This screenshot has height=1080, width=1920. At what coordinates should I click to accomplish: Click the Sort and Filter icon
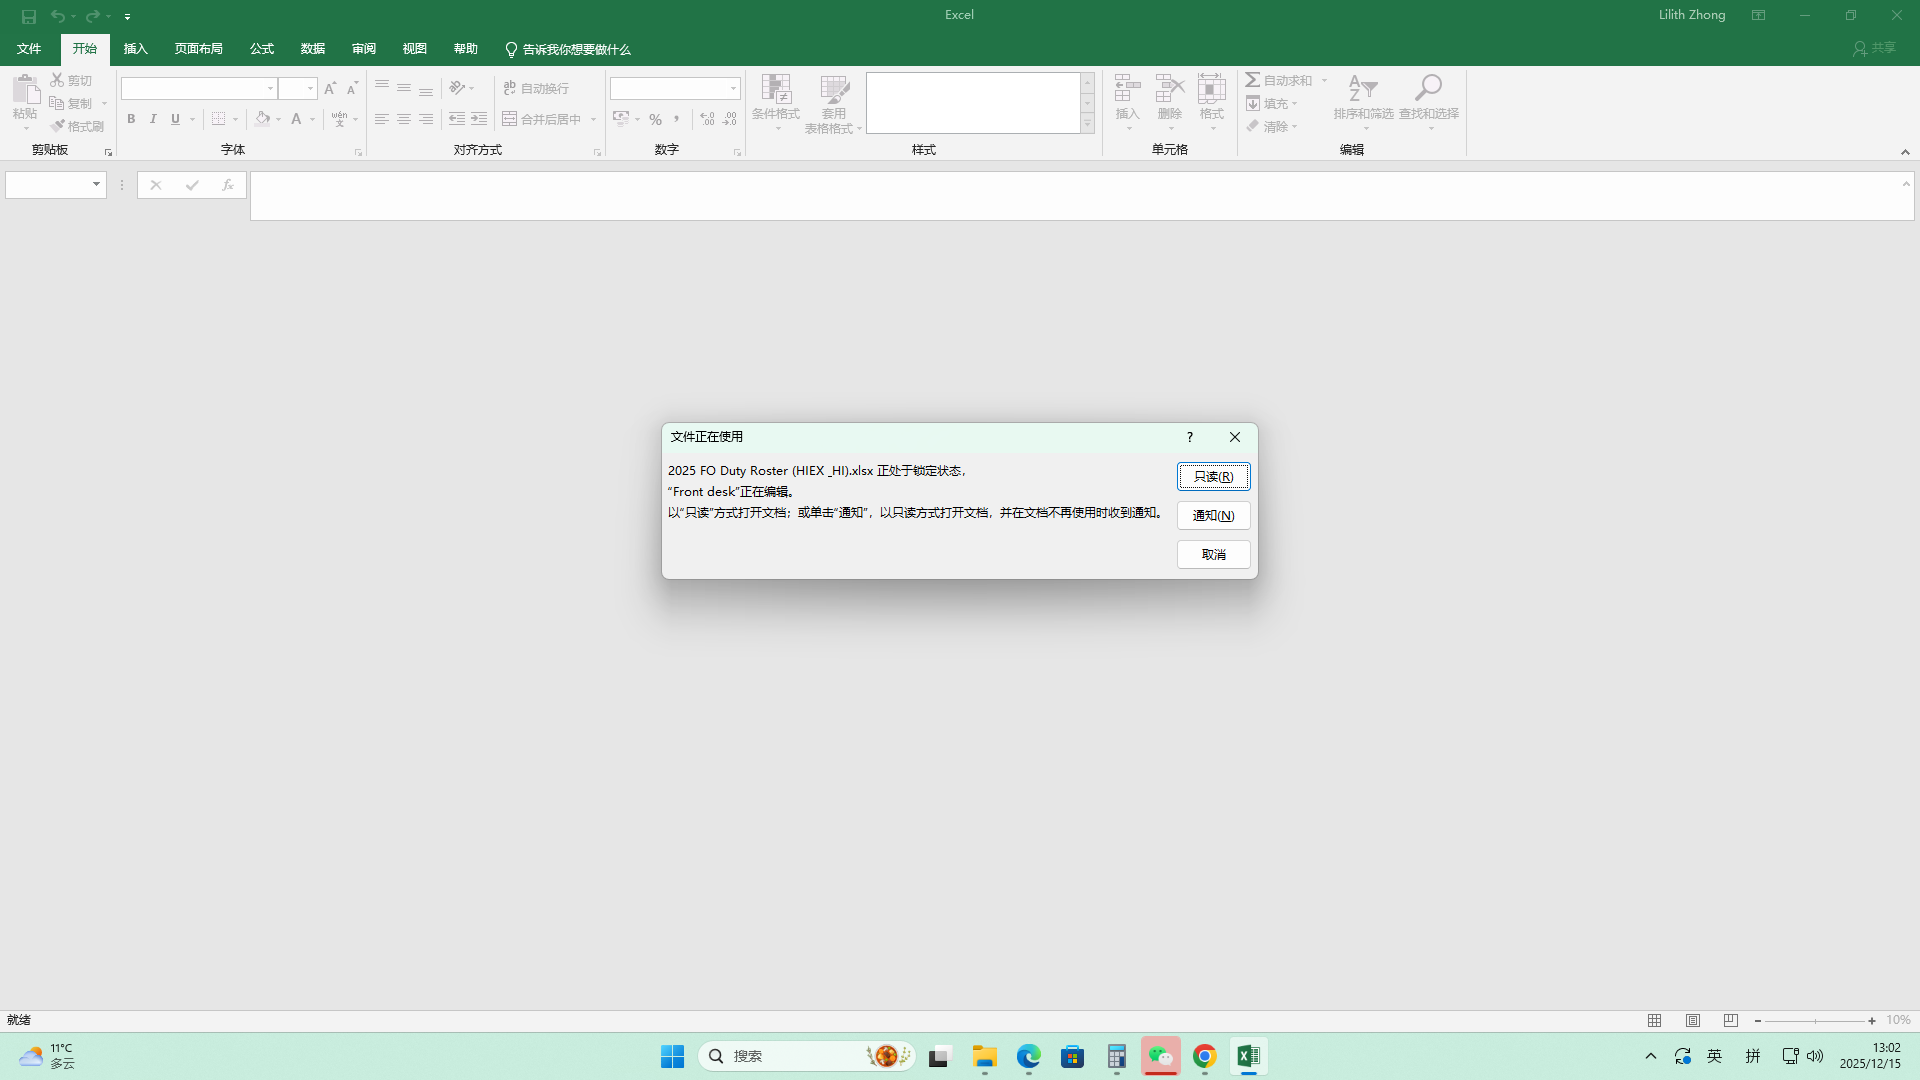(x=1362, y=88)
